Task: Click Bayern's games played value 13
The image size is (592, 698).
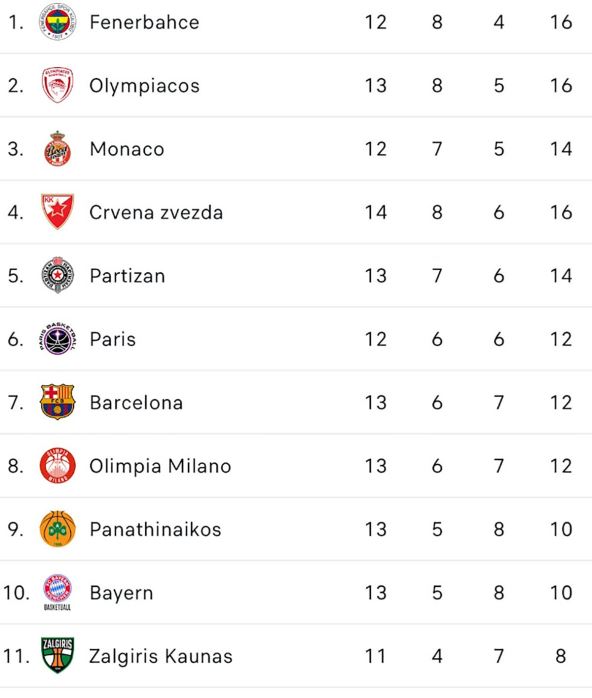Action: pos(376,592)
